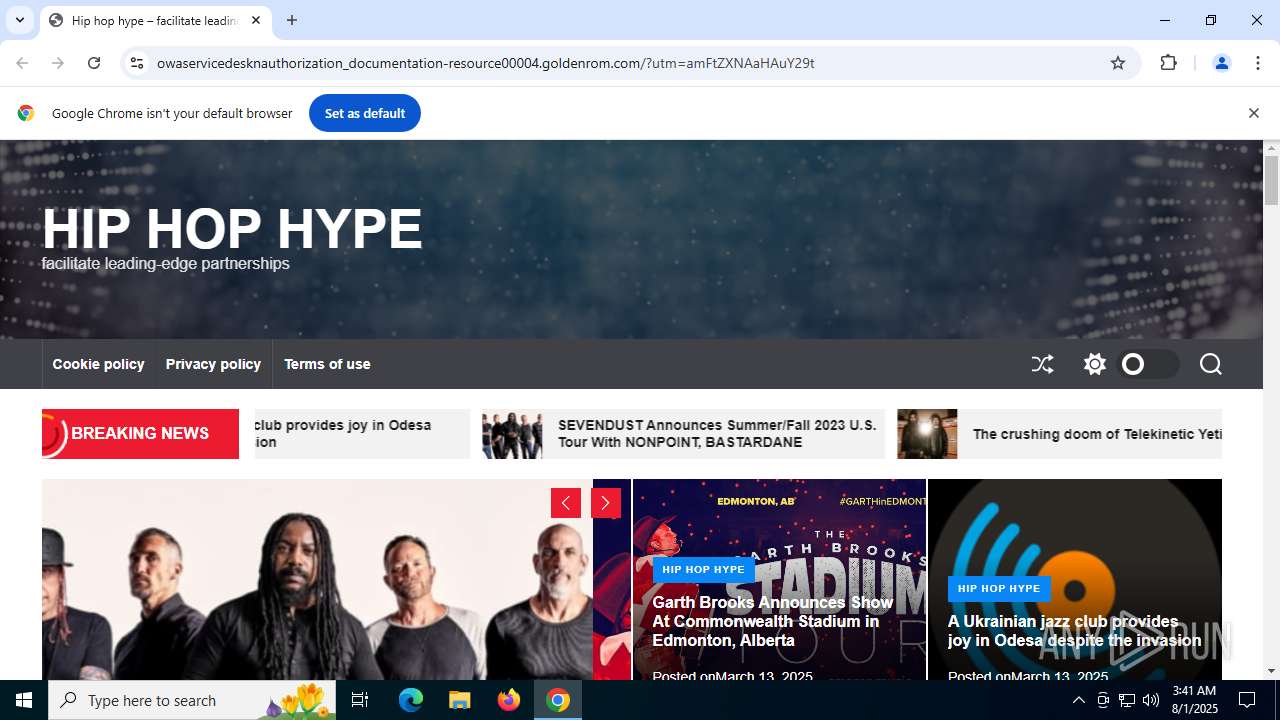Click the Telekinetic Yeti thumbnail in ticker
The image size is (1280, 720).
coord(927,434)
